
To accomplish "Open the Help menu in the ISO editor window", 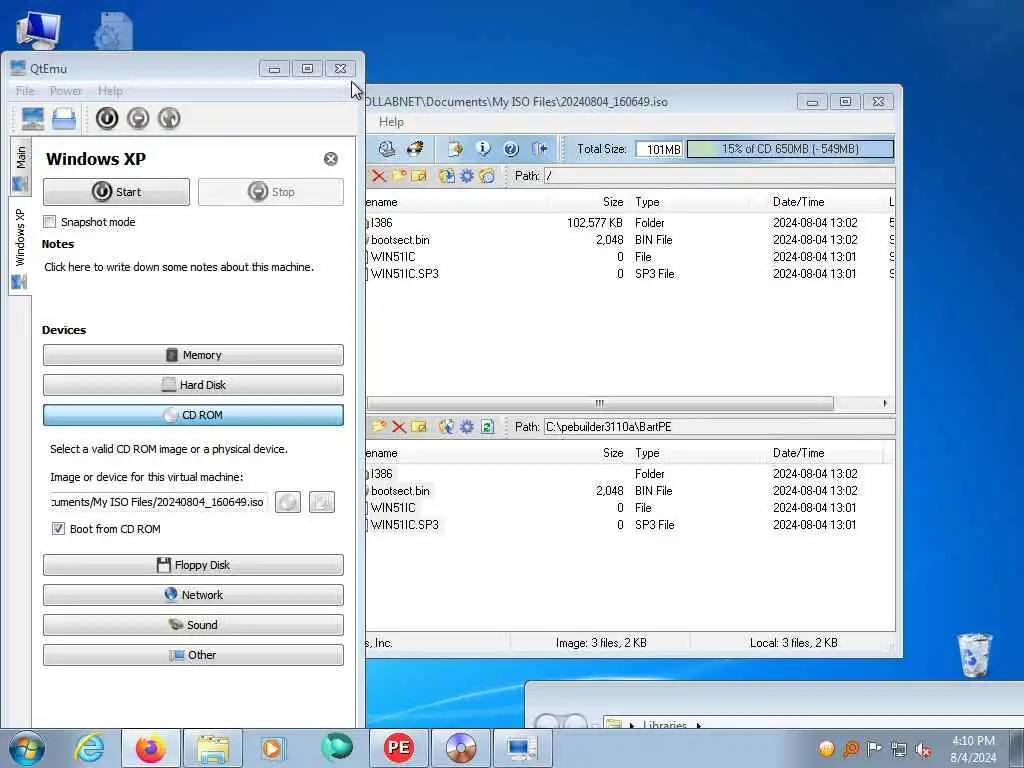I will tap(391, 122).
